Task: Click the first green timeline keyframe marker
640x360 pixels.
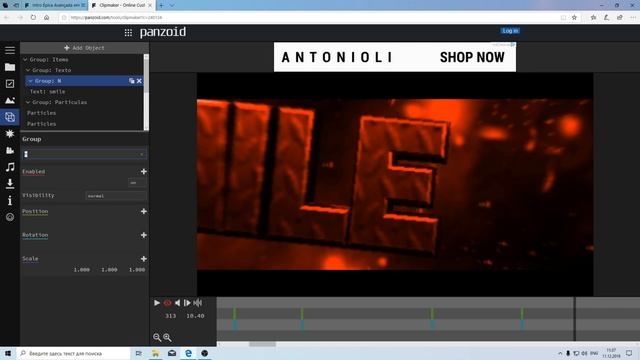Action: [x=234, y=314]
